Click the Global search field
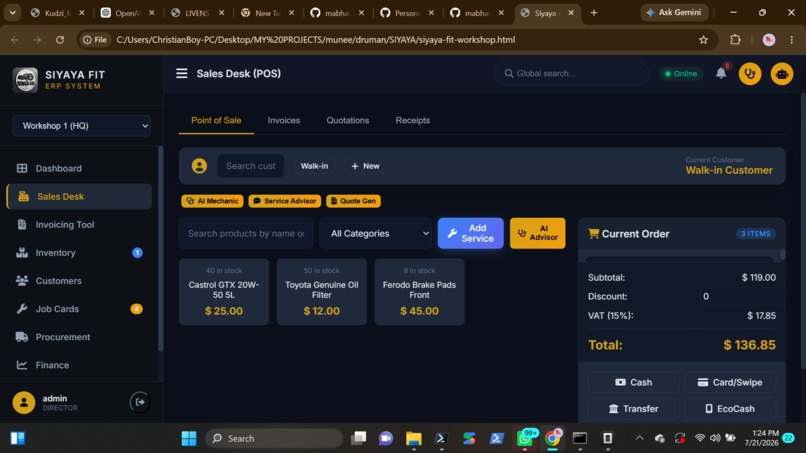 [x=572, y=74]
